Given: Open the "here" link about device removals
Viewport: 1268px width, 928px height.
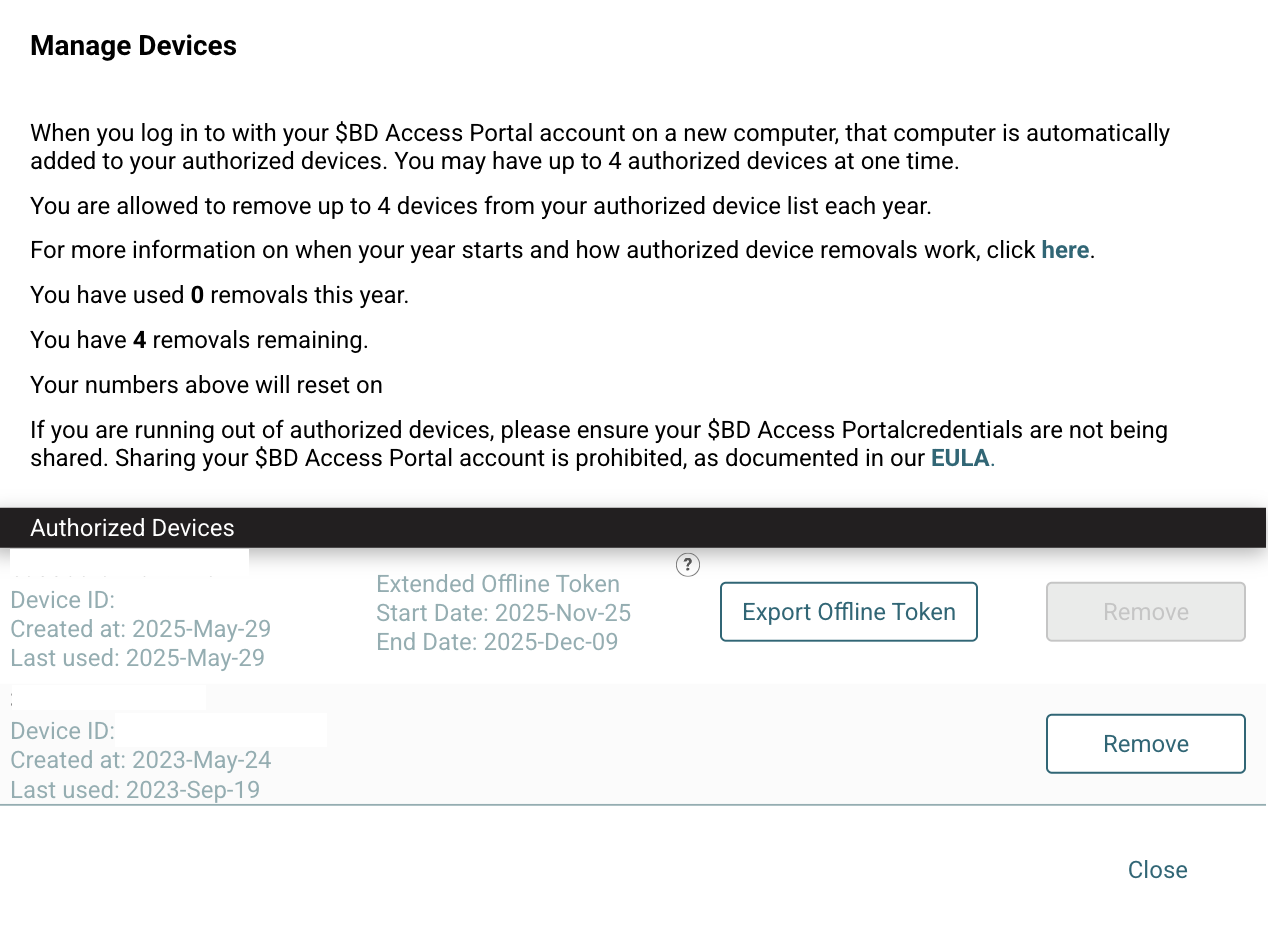Looking at the screenshot, I should [x=1065, y=250].
